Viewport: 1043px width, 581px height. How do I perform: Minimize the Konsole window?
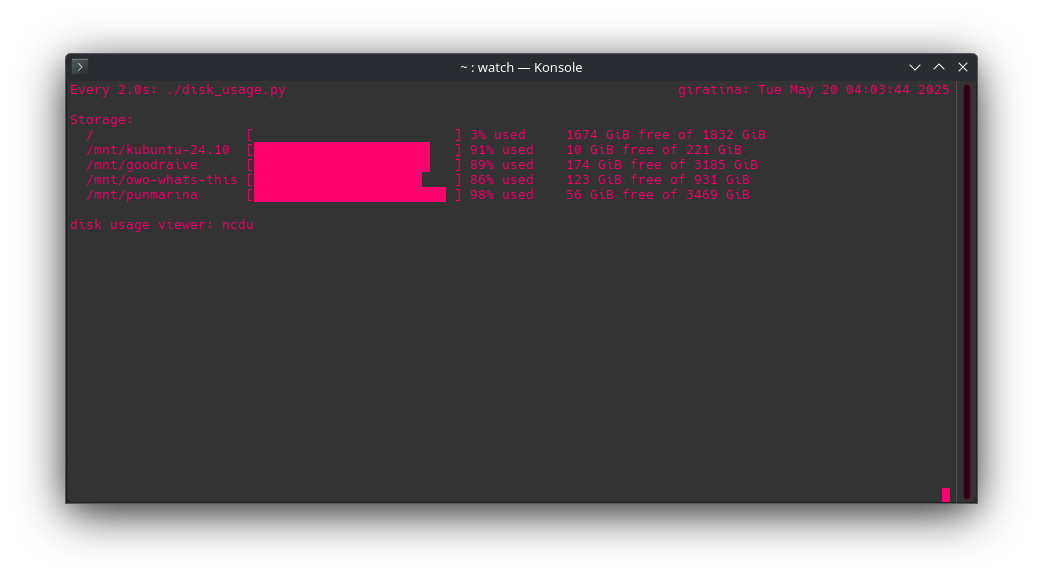coord(915,67)
